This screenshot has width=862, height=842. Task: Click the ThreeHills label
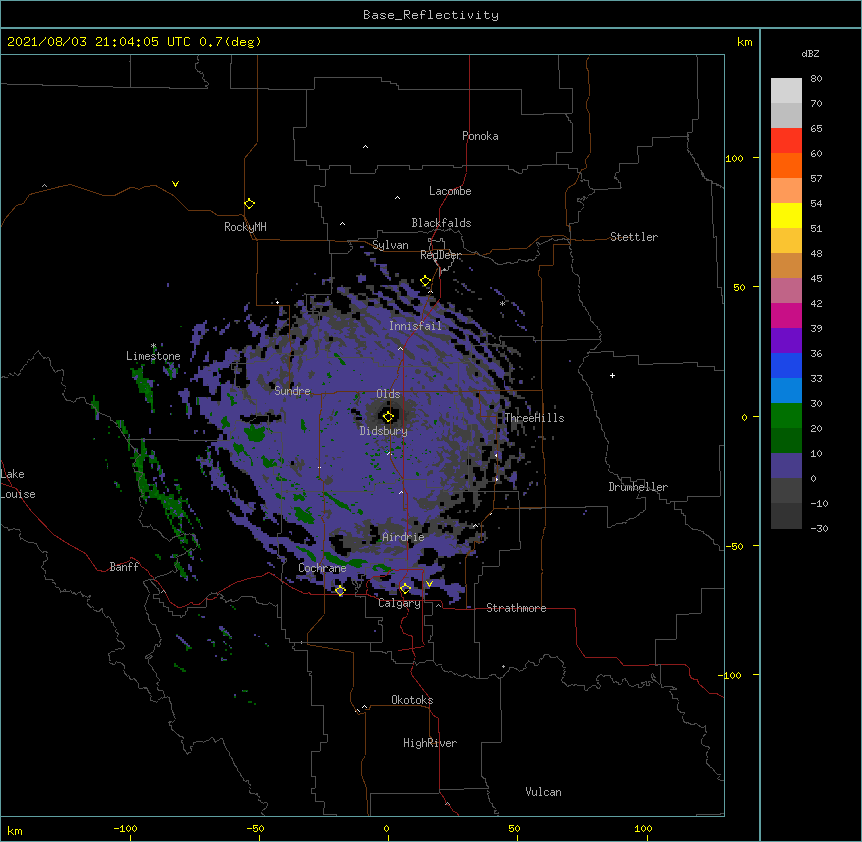[x=534, y=418]
